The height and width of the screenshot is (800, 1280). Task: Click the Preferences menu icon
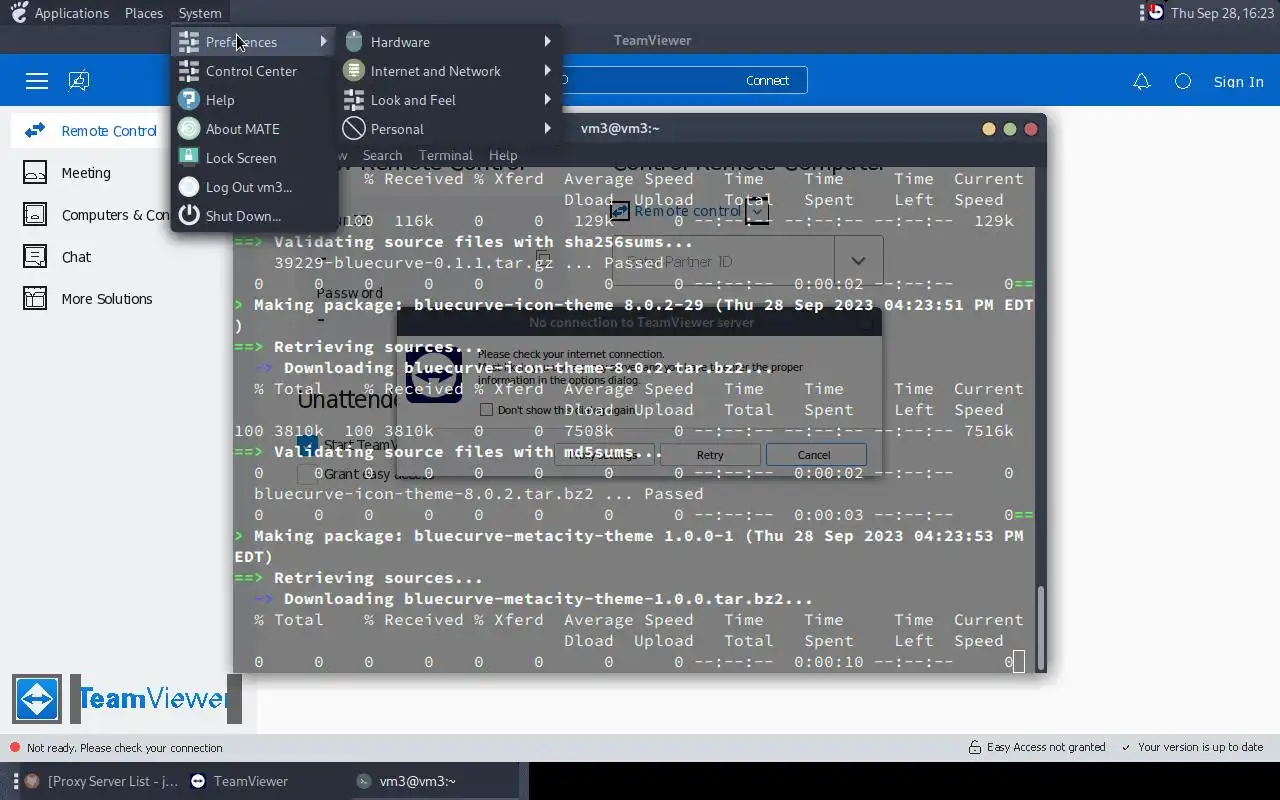[x=189, y=42]
